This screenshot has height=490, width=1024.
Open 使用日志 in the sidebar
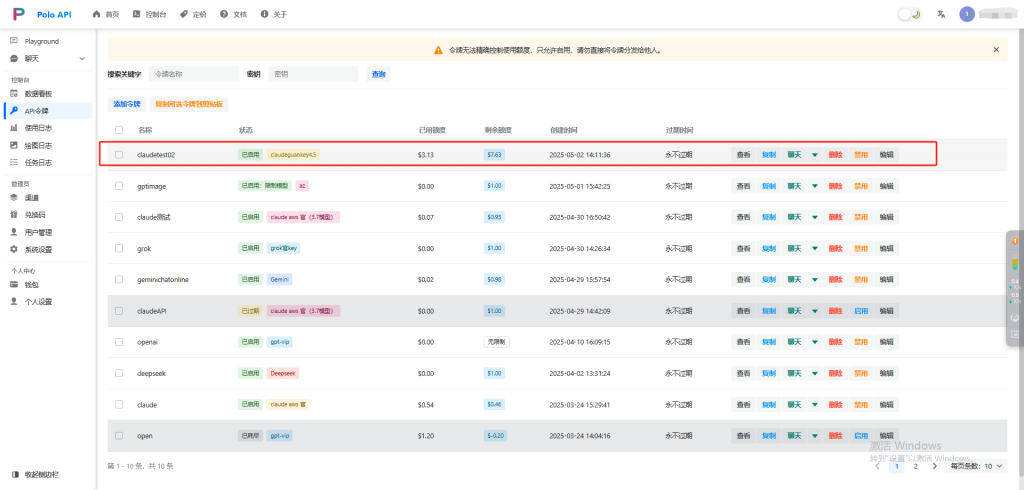(38, 128)
